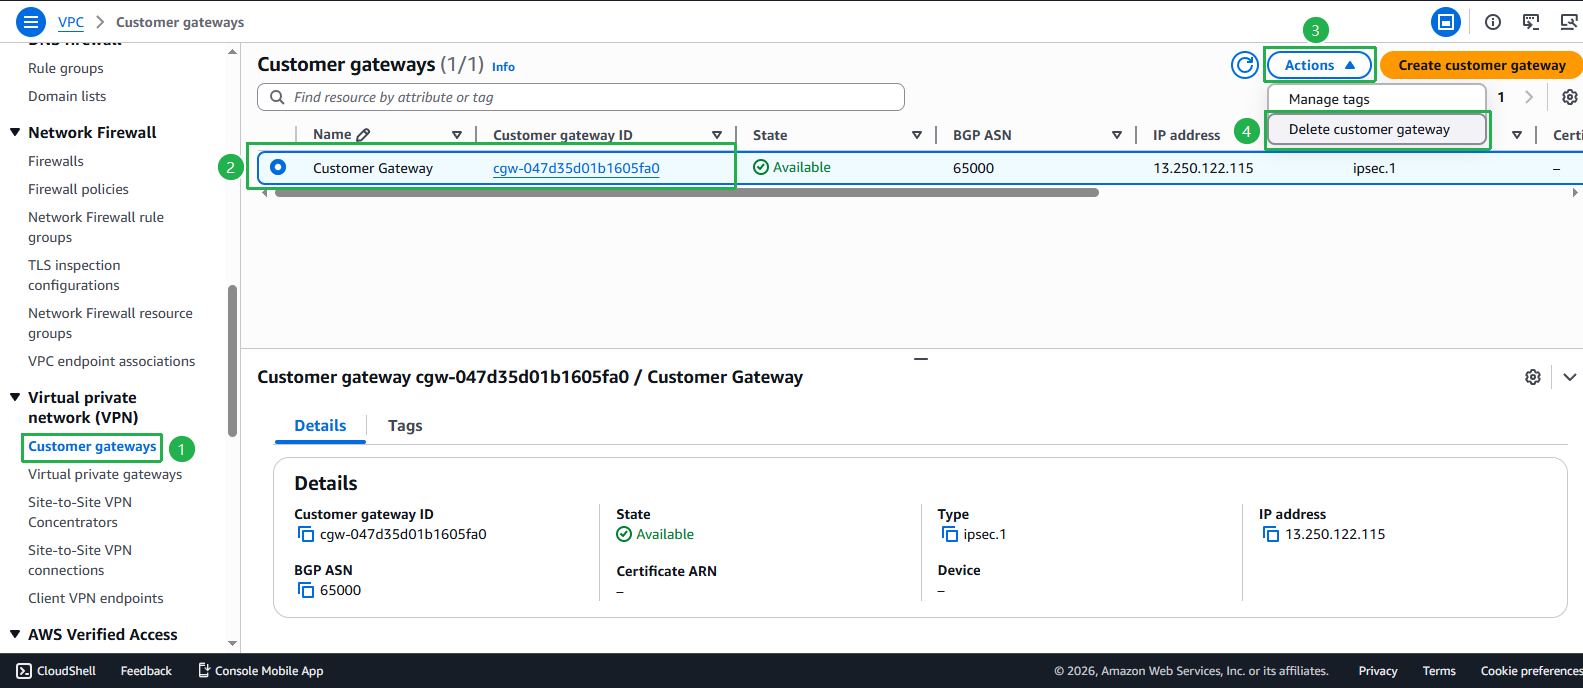Click the blue square icon in top bar

1446,22
